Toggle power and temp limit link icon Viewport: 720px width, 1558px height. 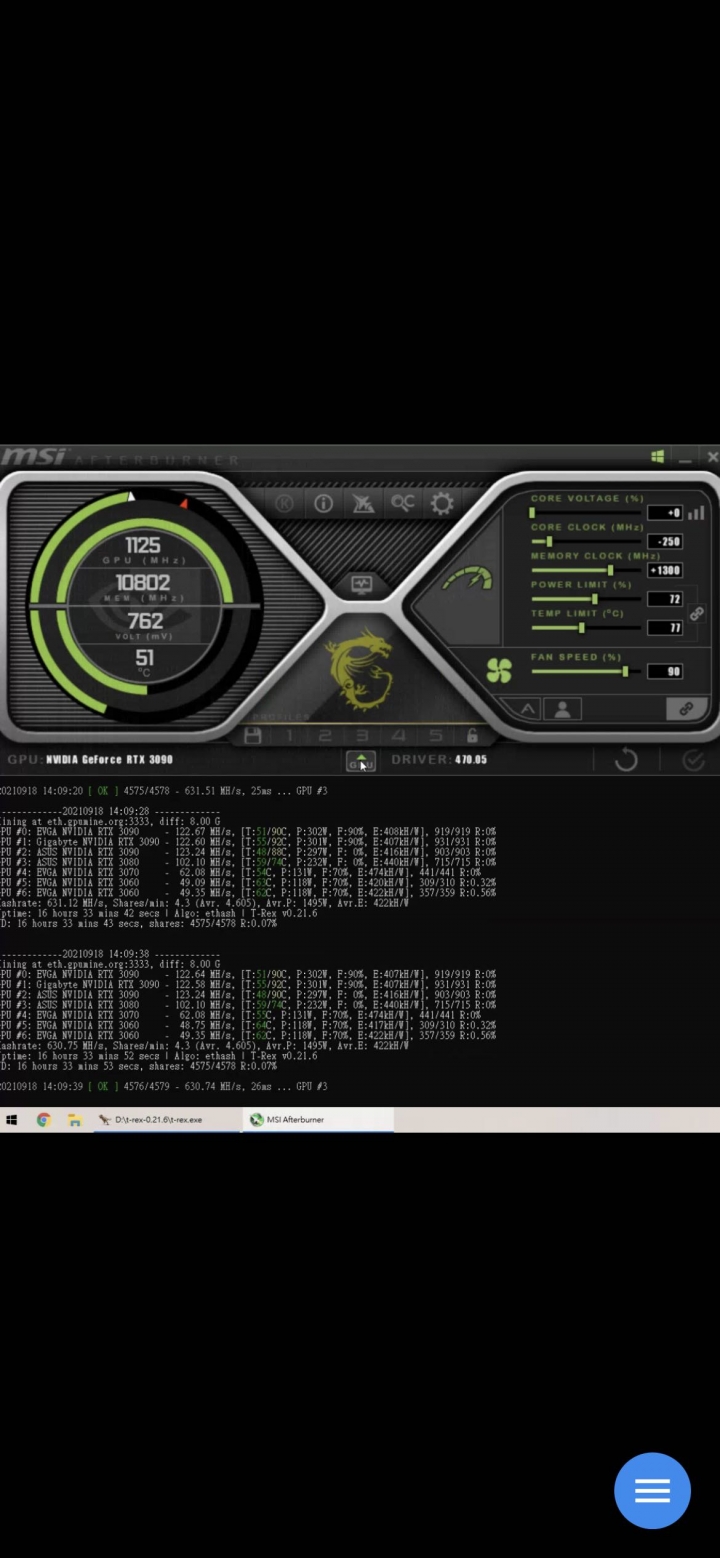pos(697,613)
